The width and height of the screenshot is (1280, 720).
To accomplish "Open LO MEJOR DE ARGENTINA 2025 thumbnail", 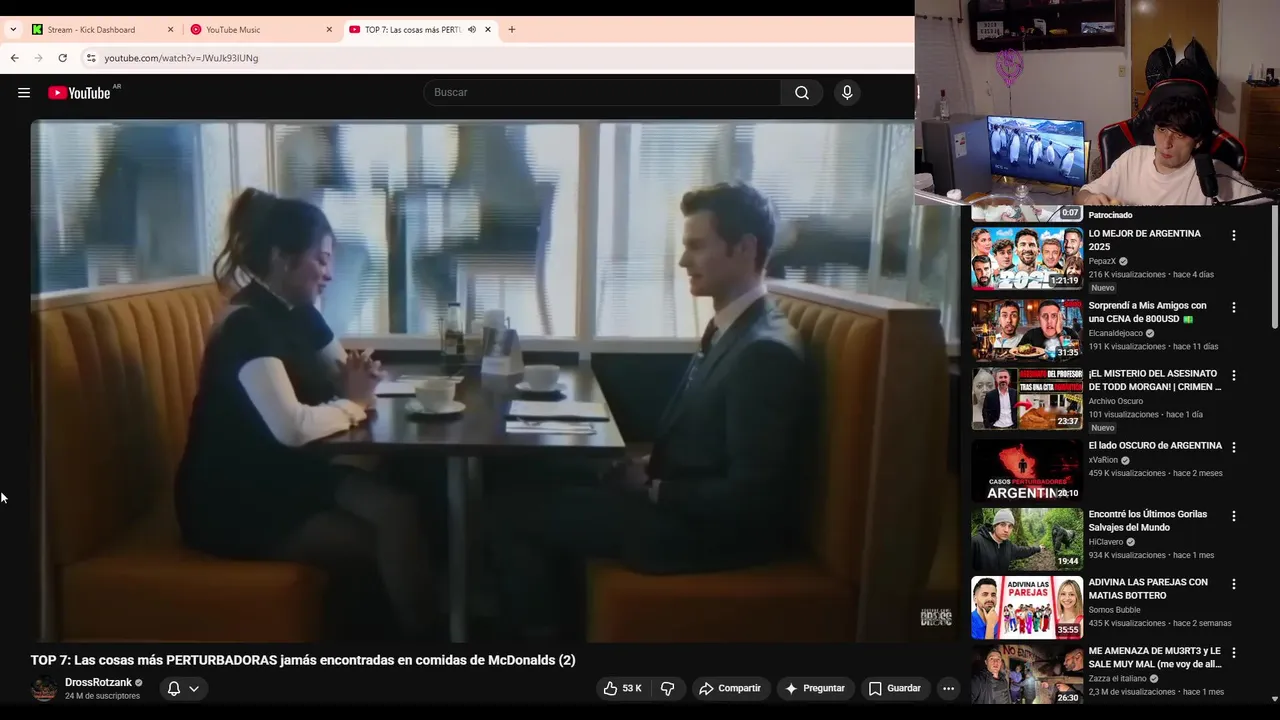I will (x=1027, y=258).
